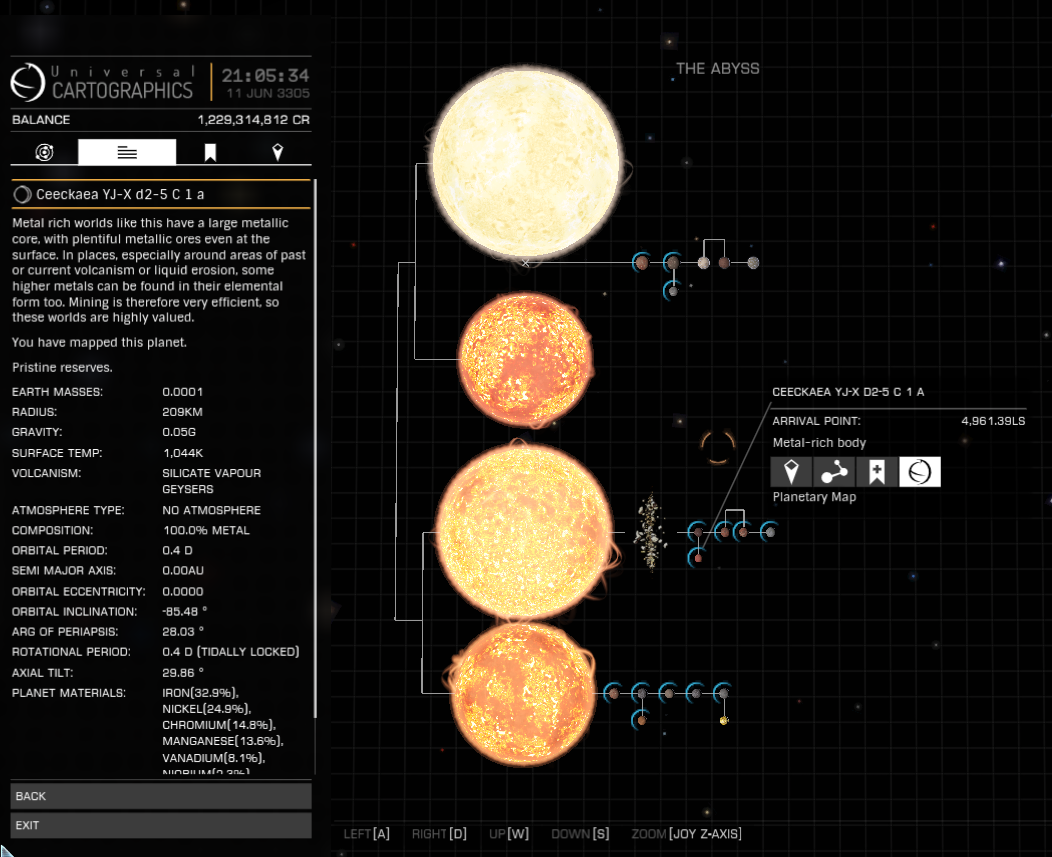The height and width of the screenshot is (857, 1052).
Task: Select the second orange star below the yellow one
Action: (525, 359)
